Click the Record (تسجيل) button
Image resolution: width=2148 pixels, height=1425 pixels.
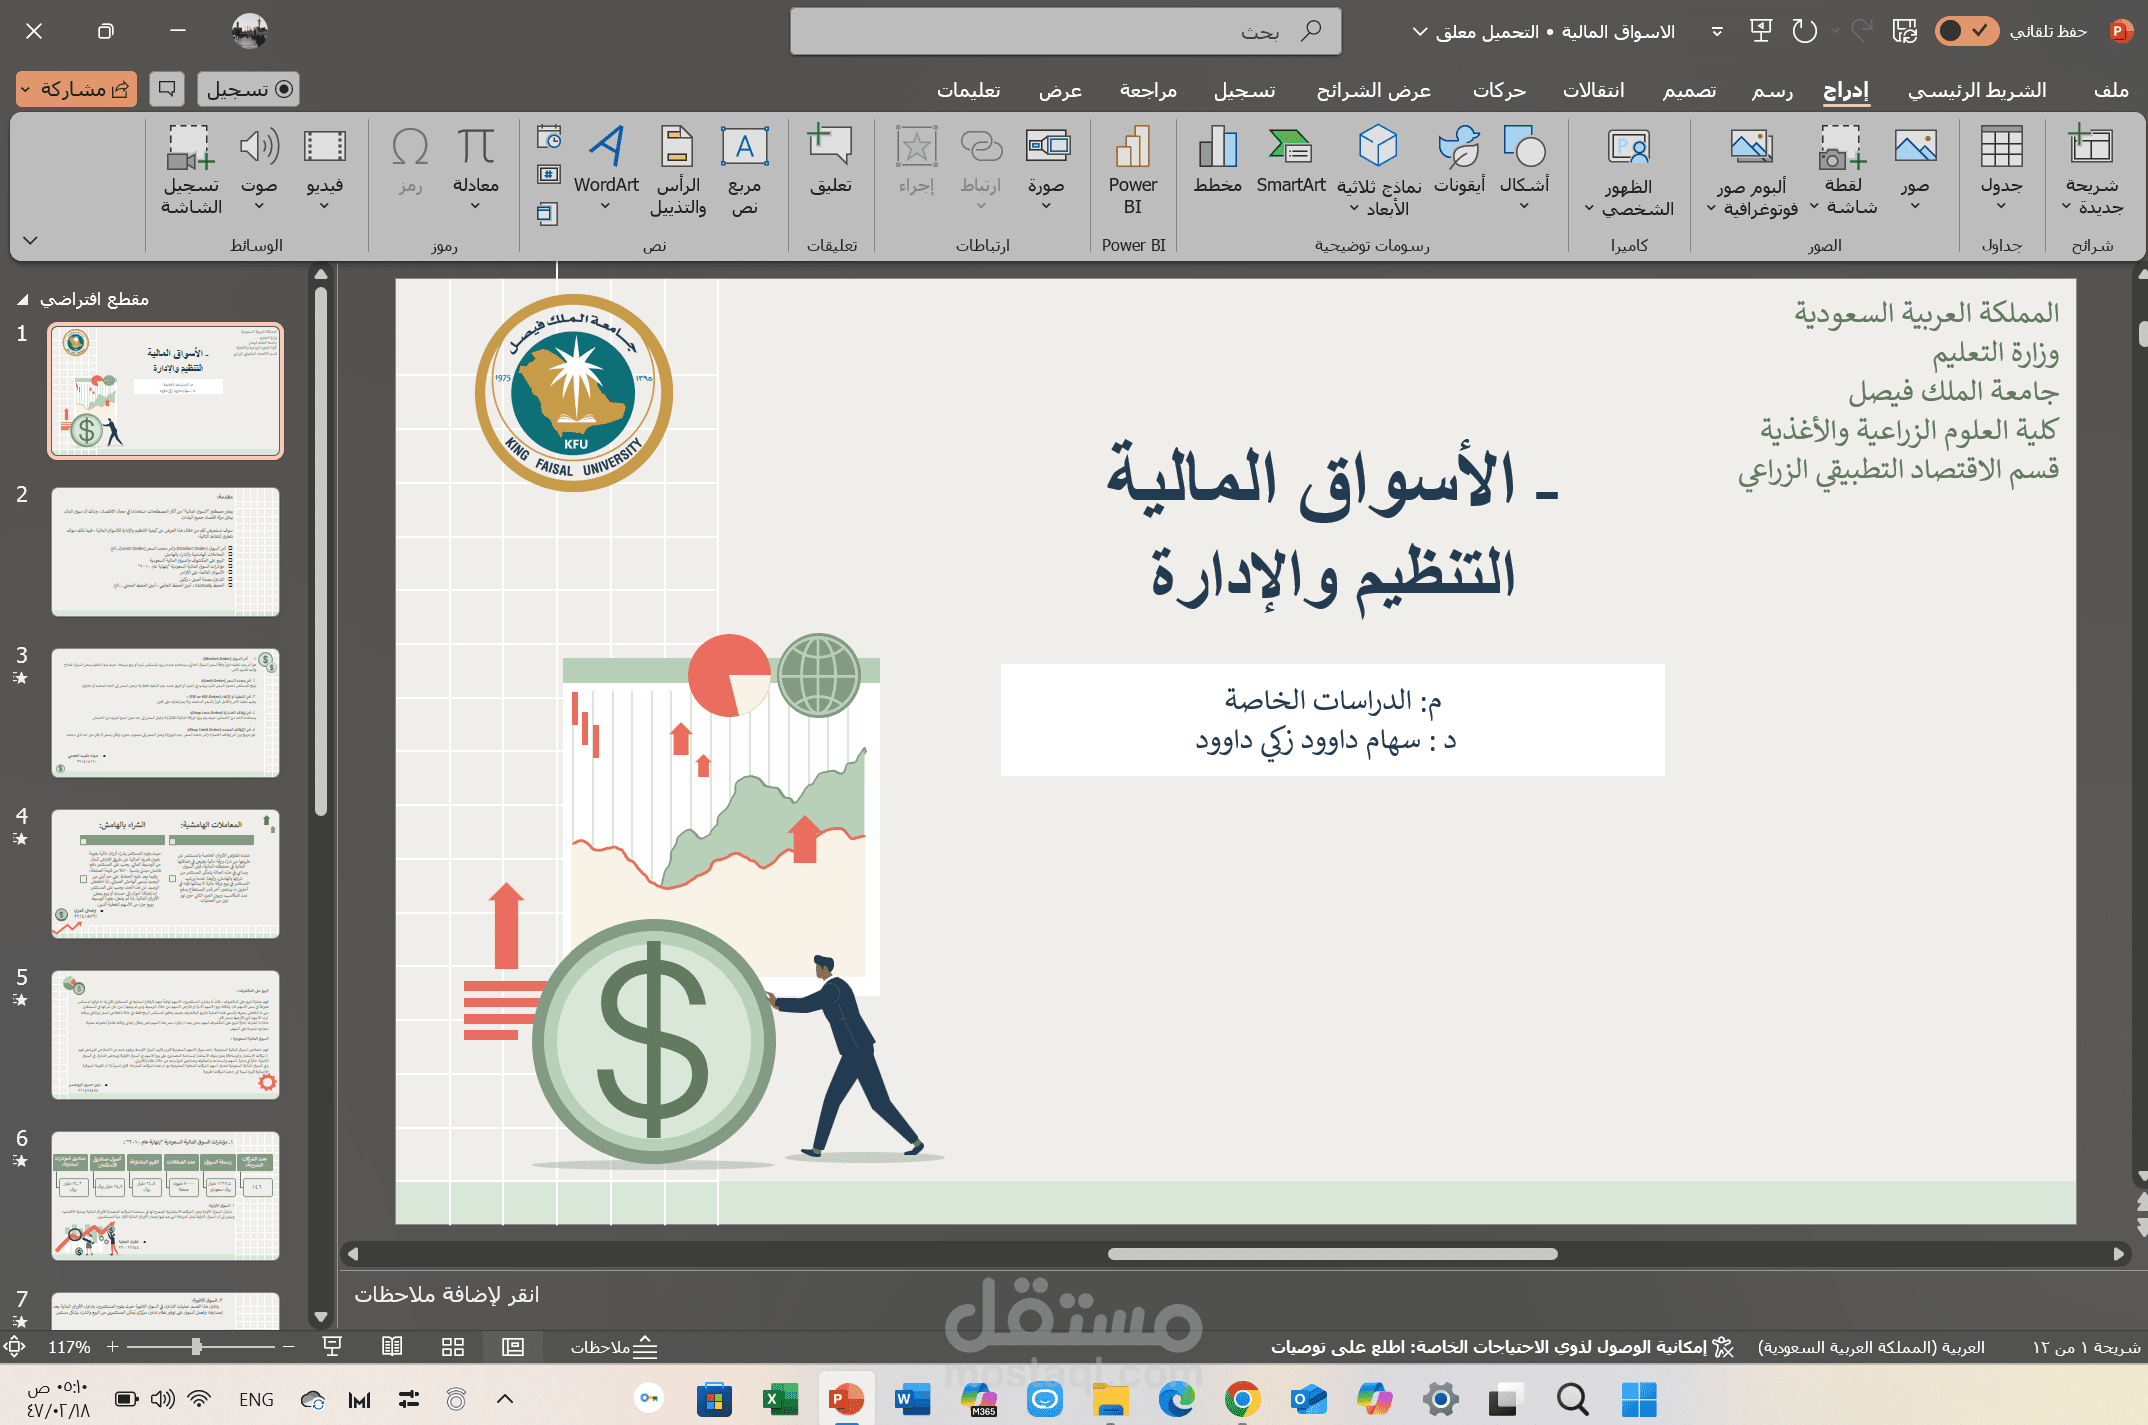248,89
